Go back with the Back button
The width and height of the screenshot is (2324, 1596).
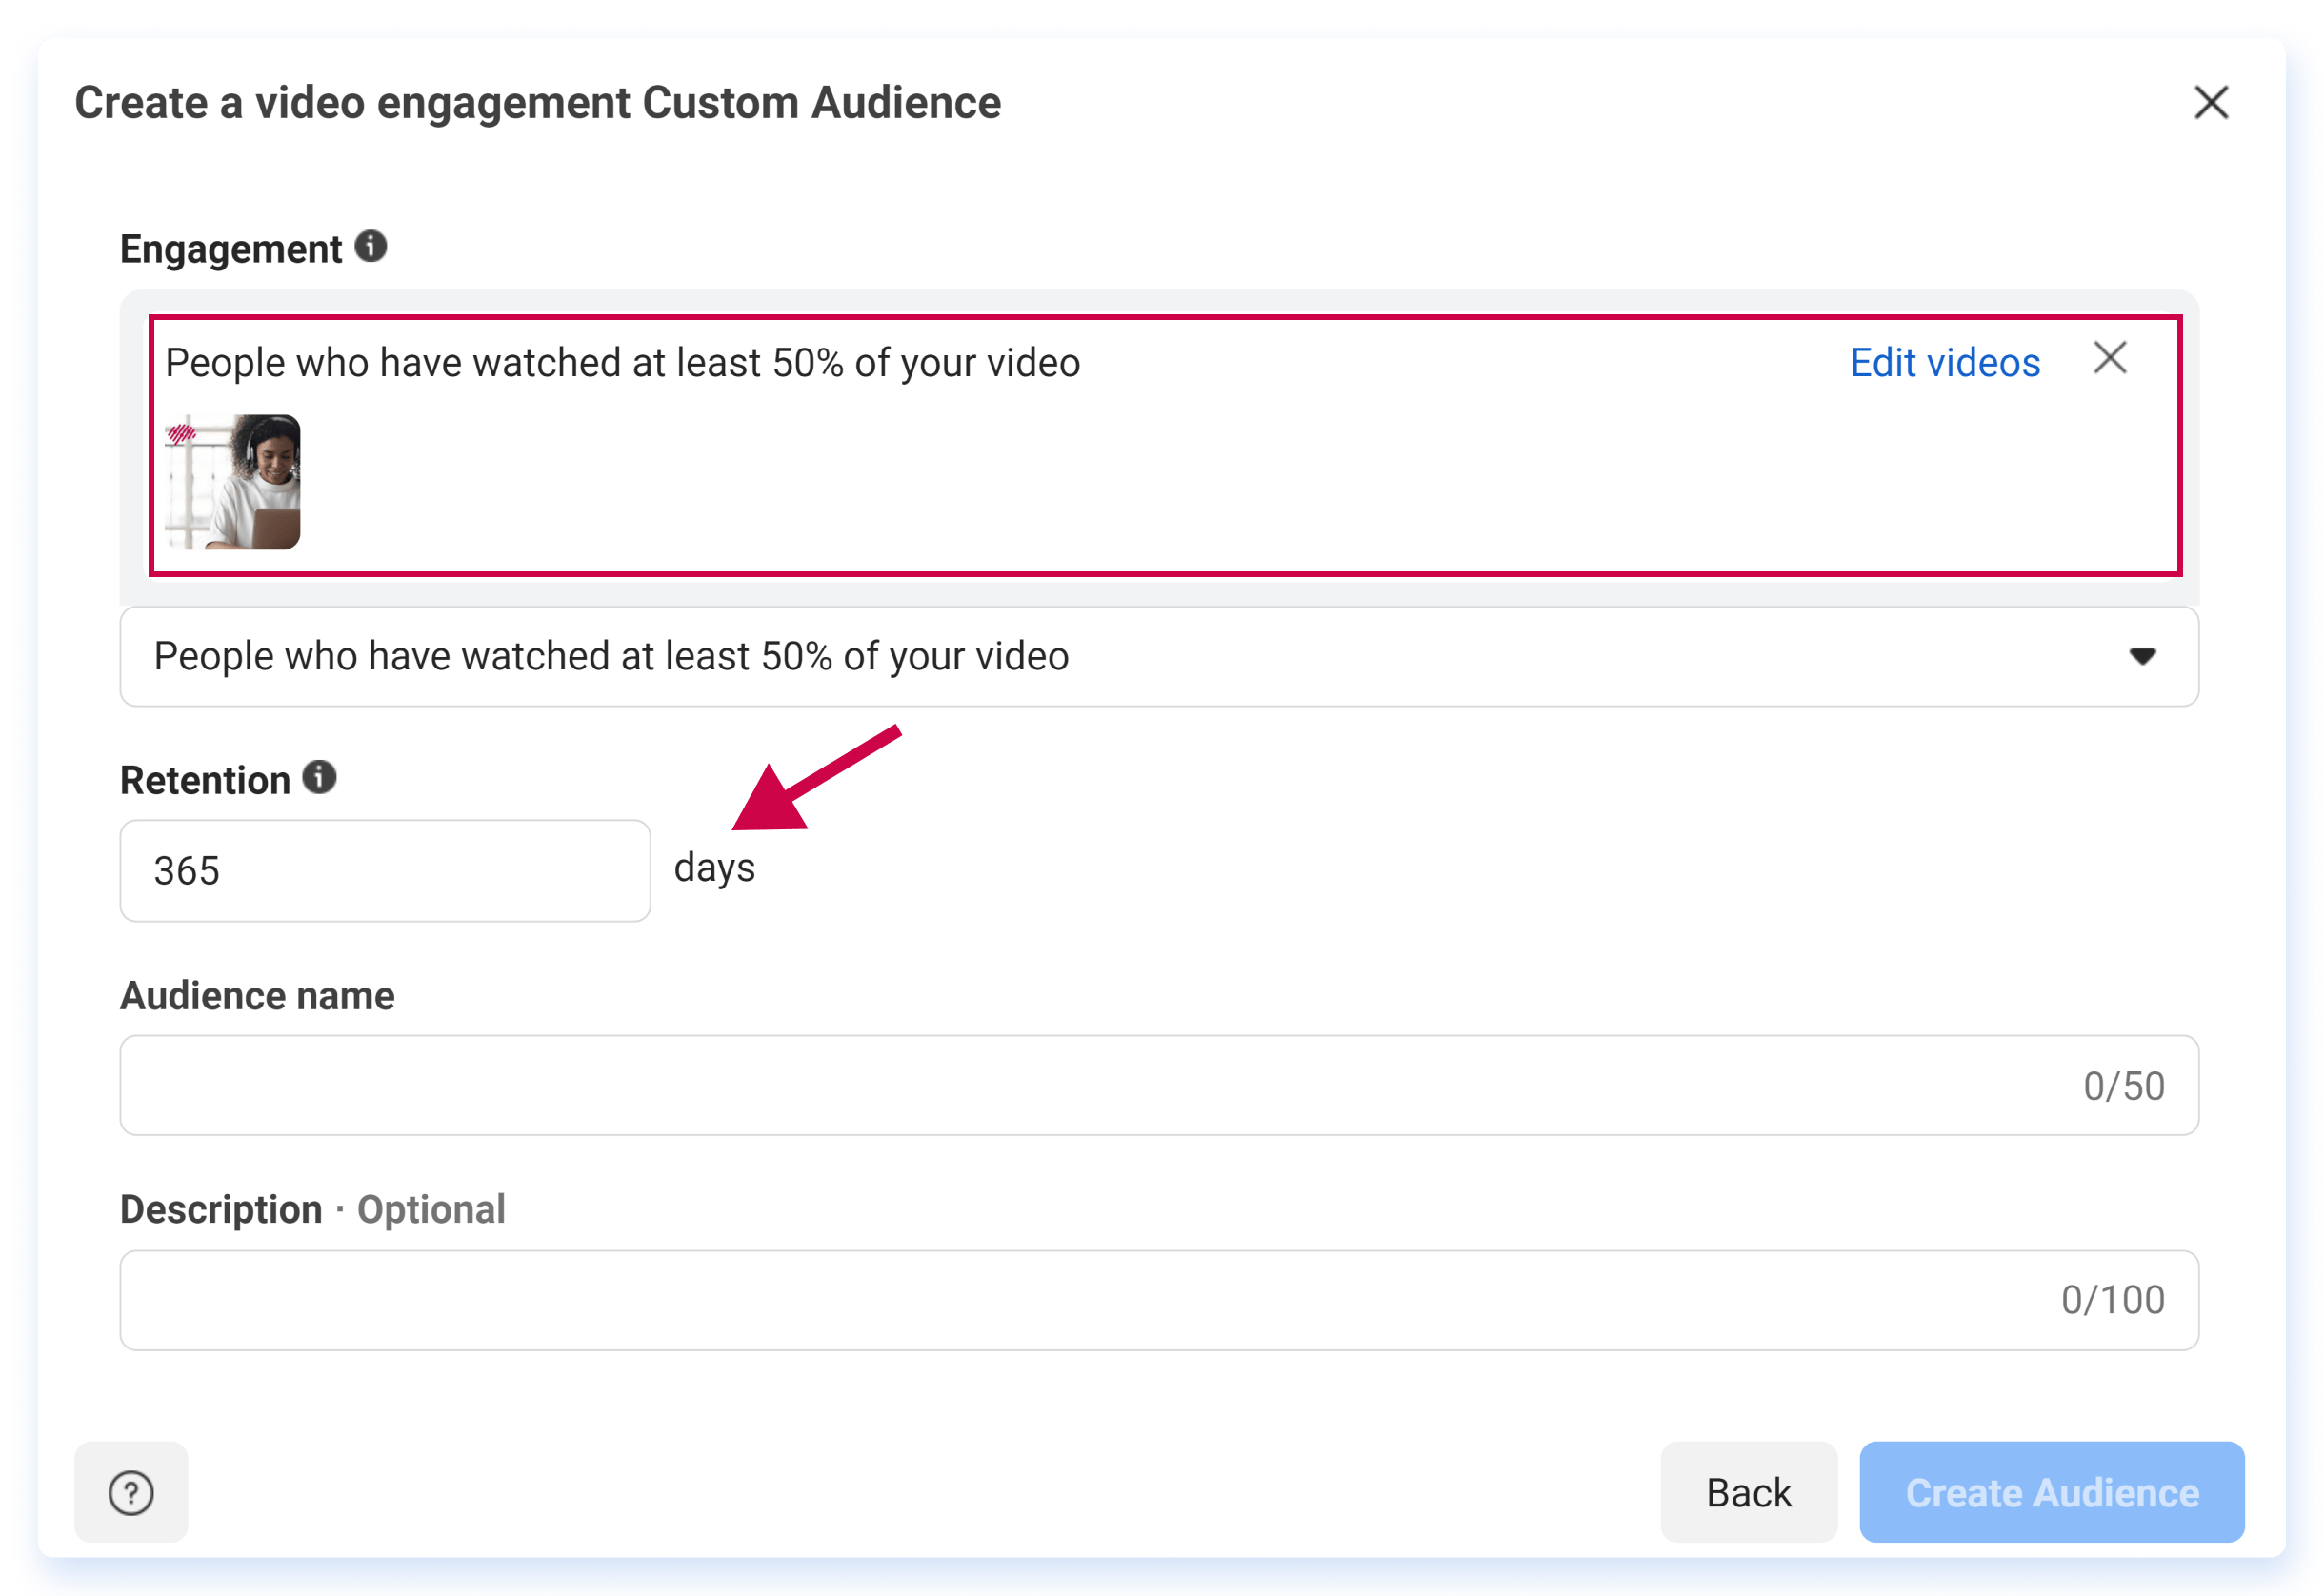pos(1749,1492)
